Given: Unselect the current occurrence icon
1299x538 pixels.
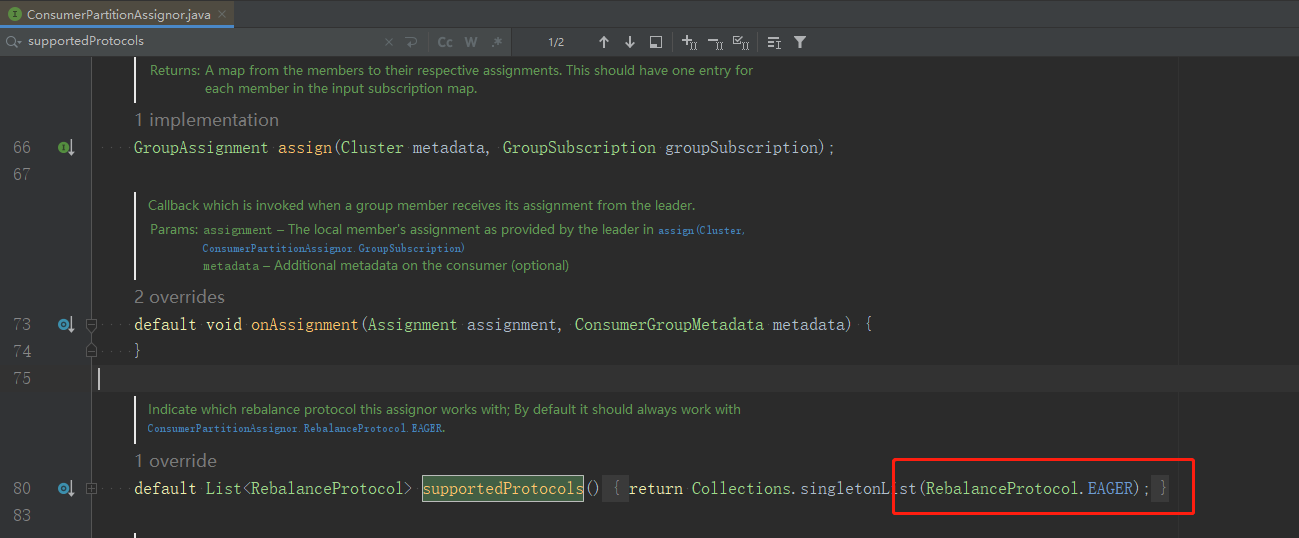Looking at the screenshot, I should (715, 42).
